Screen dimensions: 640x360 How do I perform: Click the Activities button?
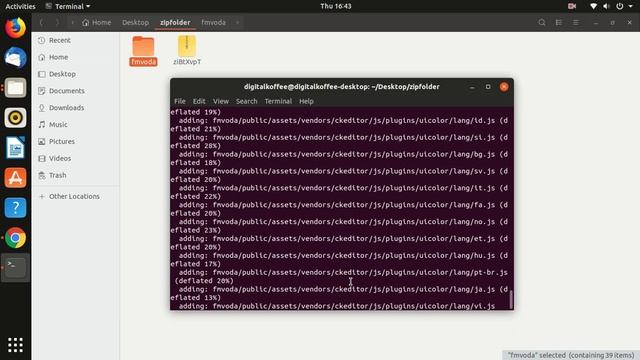(20, 6)
